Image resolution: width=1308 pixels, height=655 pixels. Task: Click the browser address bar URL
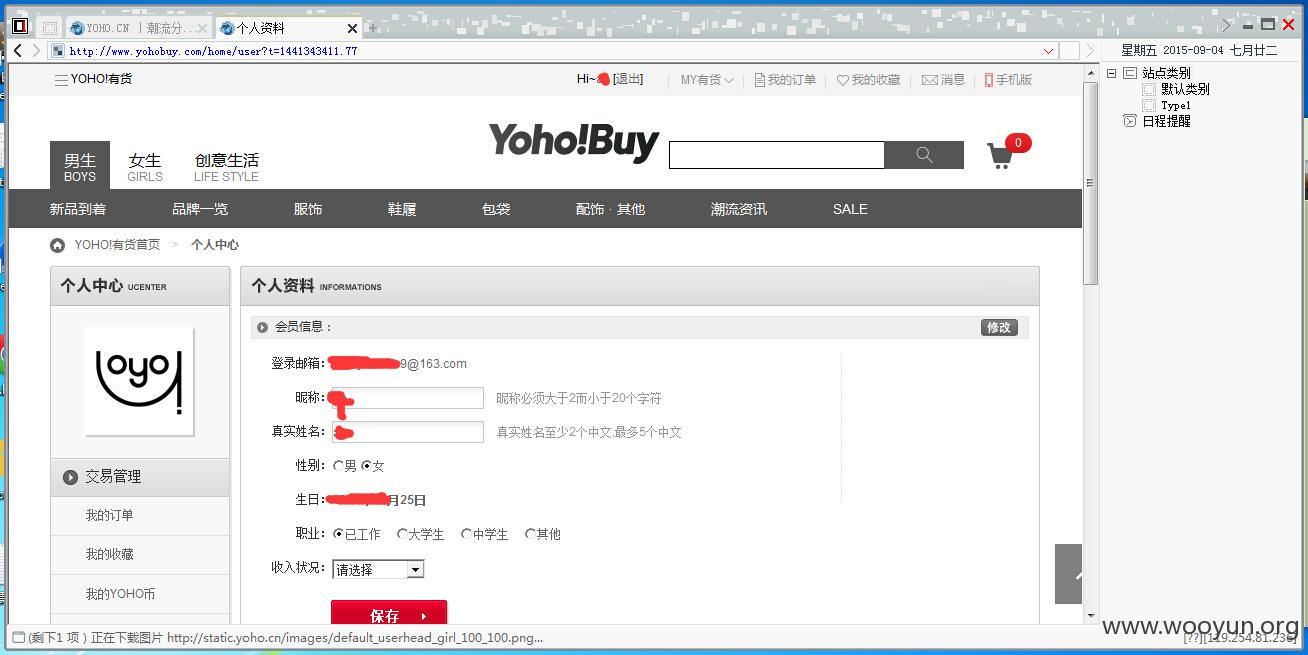tap(213, 51)
